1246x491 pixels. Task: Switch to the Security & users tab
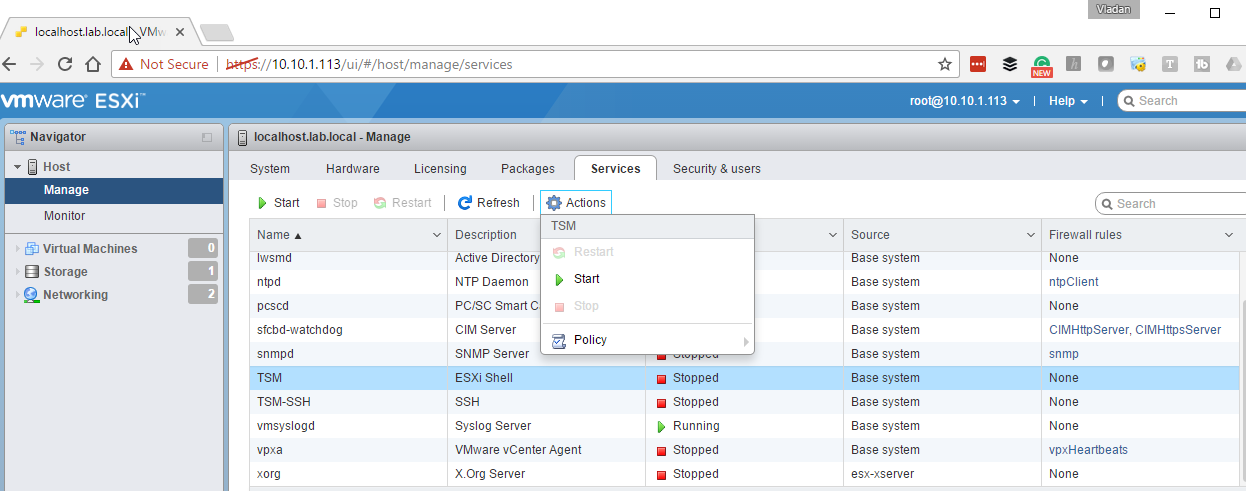click(x=716, y=169)
